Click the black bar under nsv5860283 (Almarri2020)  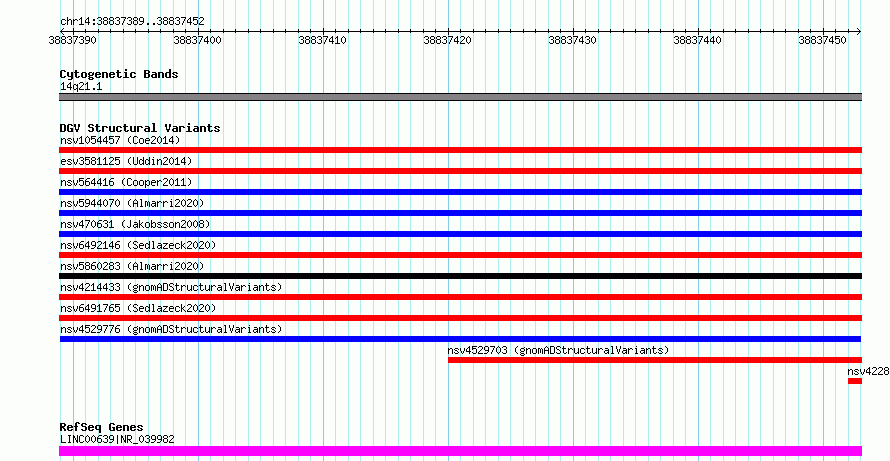(x=460, y=276)
